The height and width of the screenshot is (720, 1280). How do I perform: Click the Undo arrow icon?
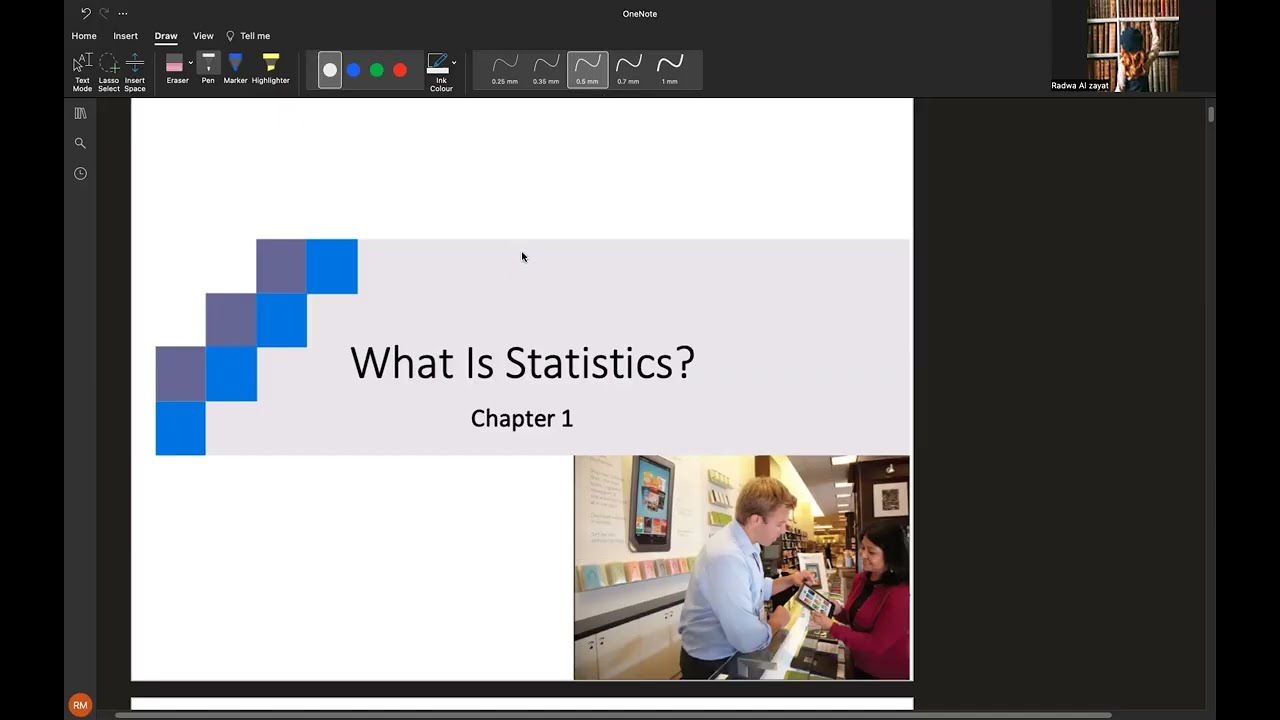click(86, 14)
